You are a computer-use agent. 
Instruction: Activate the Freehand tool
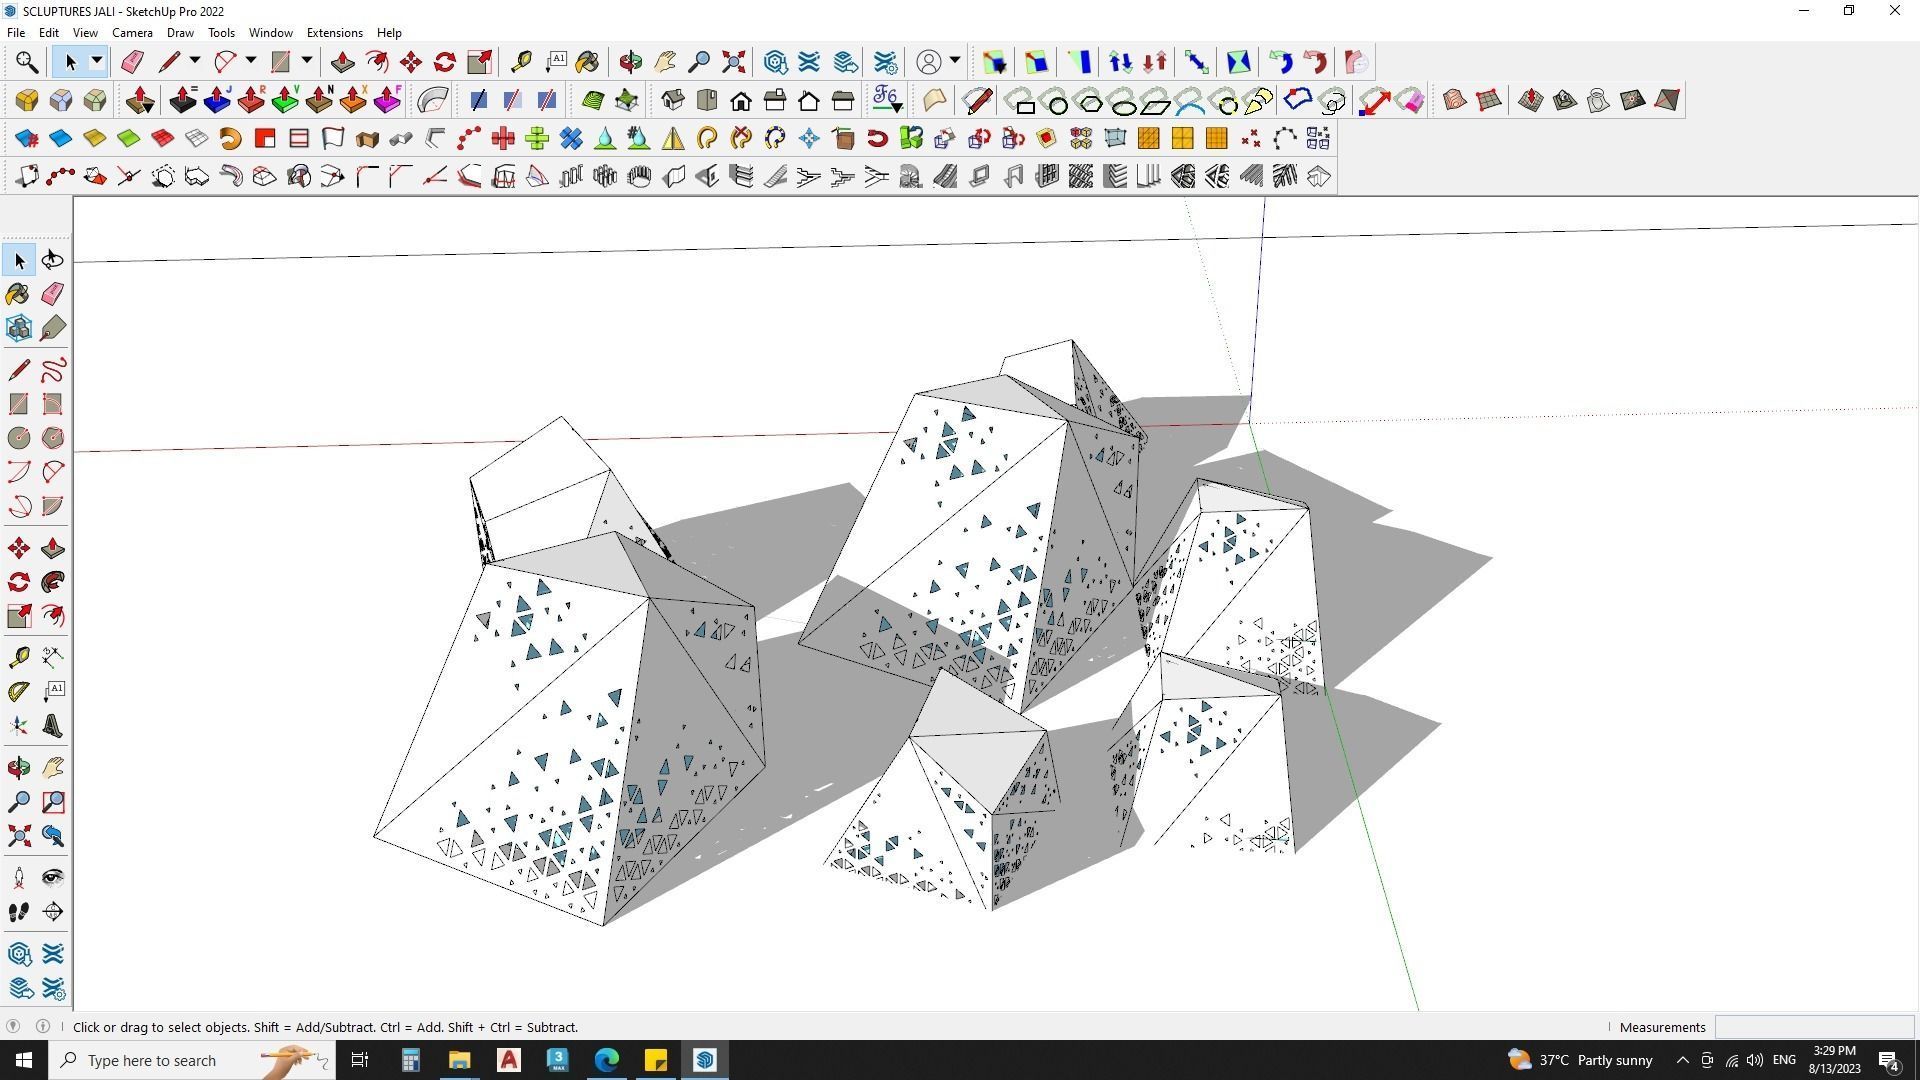(x=53, y=370)
